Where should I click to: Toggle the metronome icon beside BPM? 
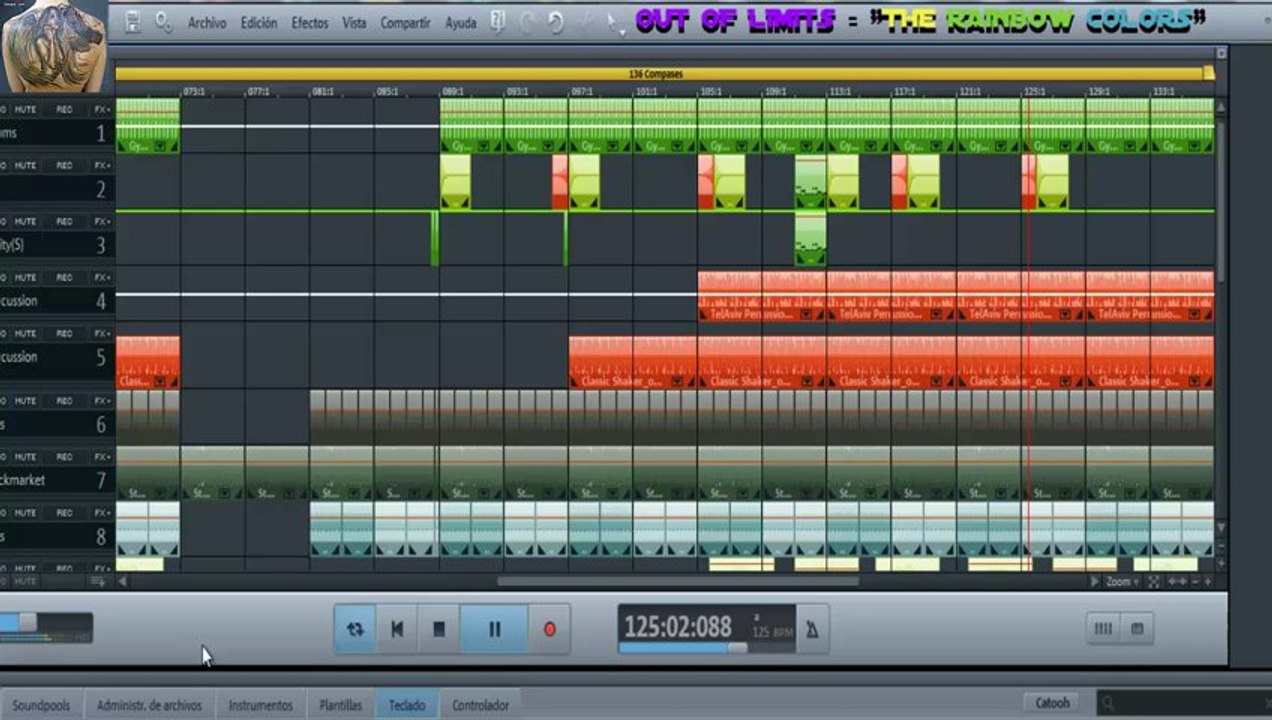click(x=812, y=629)
